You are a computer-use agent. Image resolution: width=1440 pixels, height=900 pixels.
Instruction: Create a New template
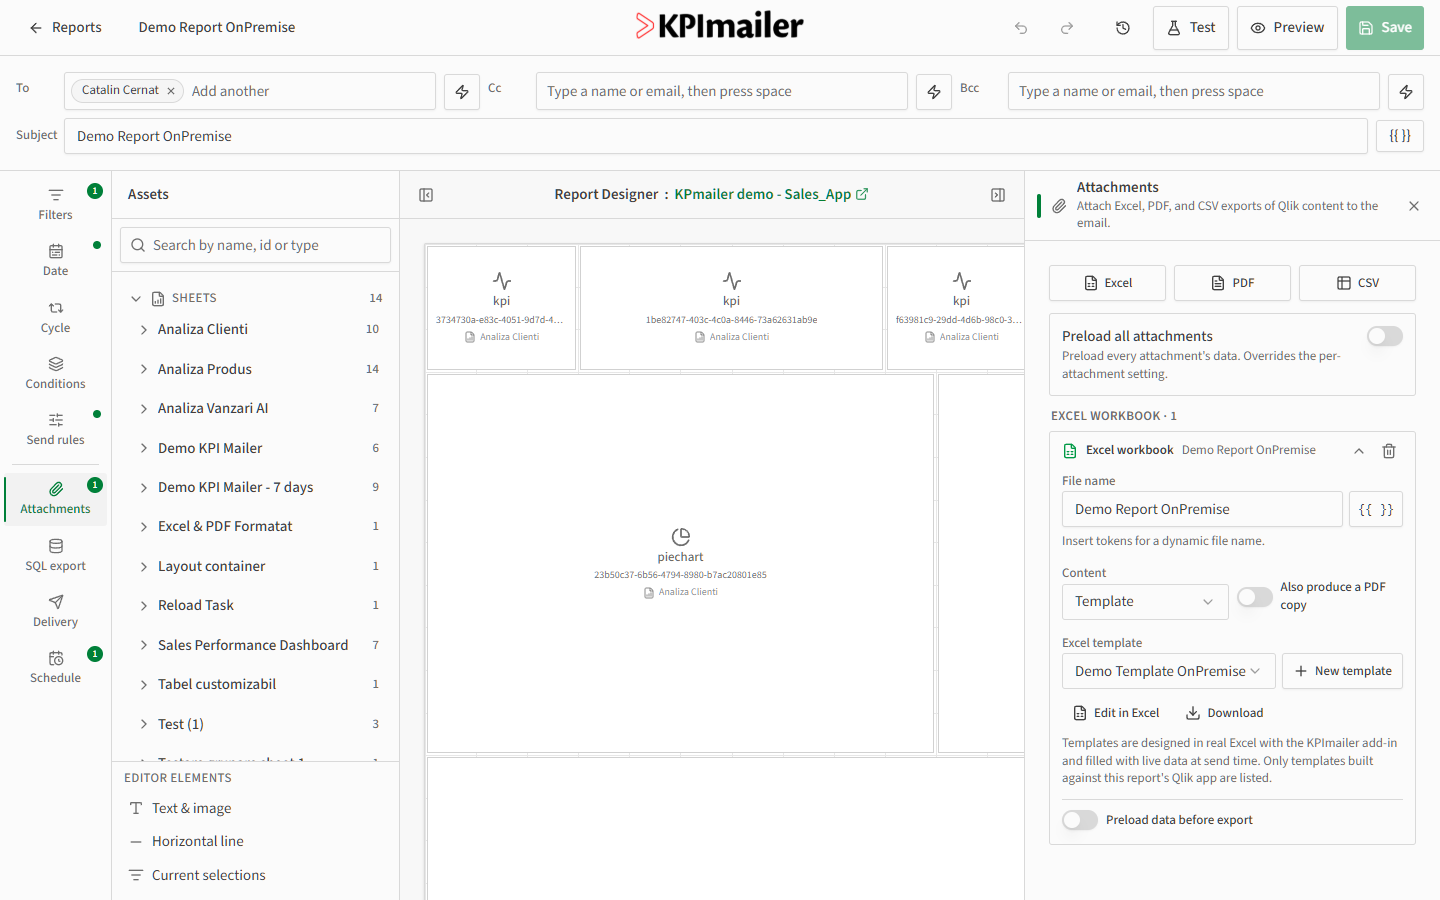[1342, 671]
